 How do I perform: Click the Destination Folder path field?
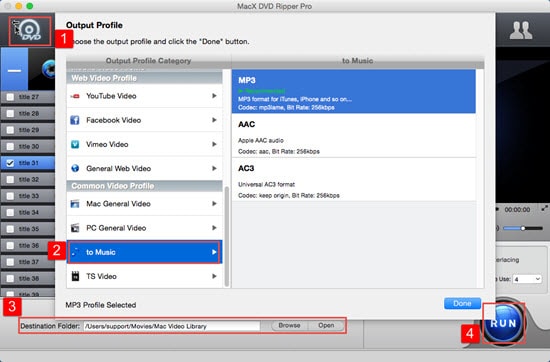click(172, 326)
